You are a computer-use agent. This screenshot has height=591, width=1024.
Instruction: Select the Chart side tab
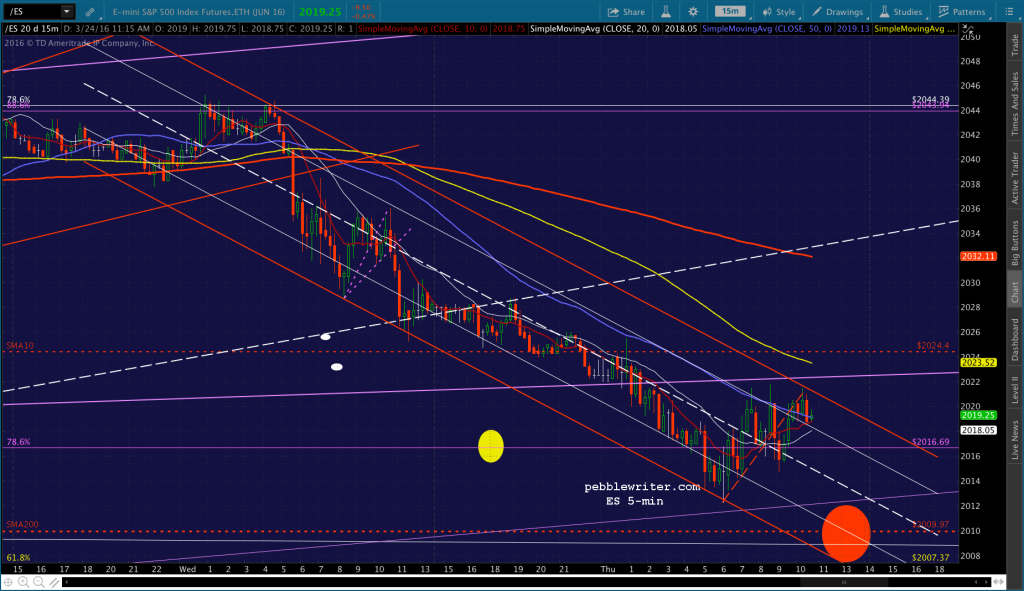click(x=1015, y=293)
